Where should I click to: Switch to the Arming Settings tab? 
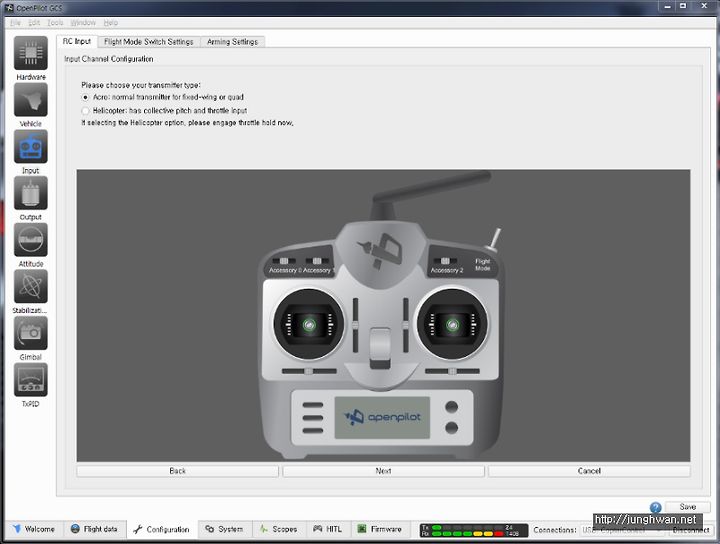click(232, 42)
